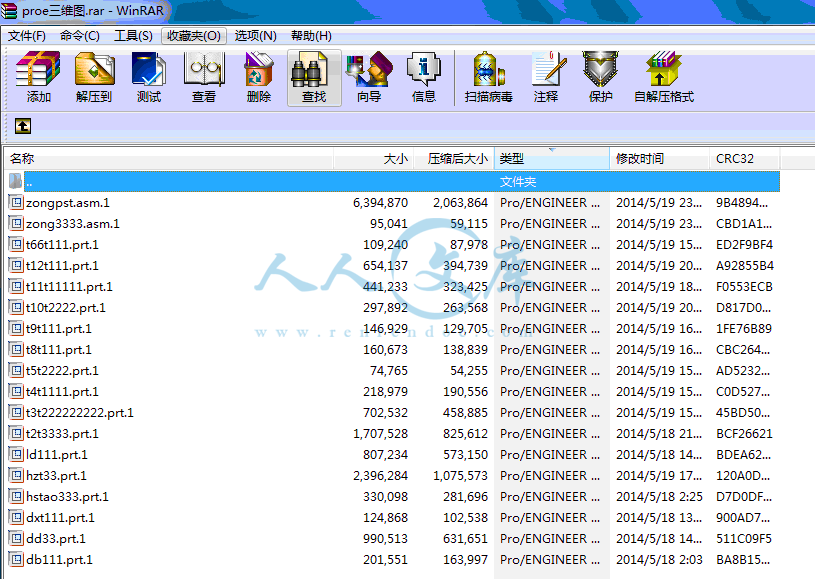Click packed size value 1,075,573
Viewport: 815px width, 579px height.
(x=461, y=476)
